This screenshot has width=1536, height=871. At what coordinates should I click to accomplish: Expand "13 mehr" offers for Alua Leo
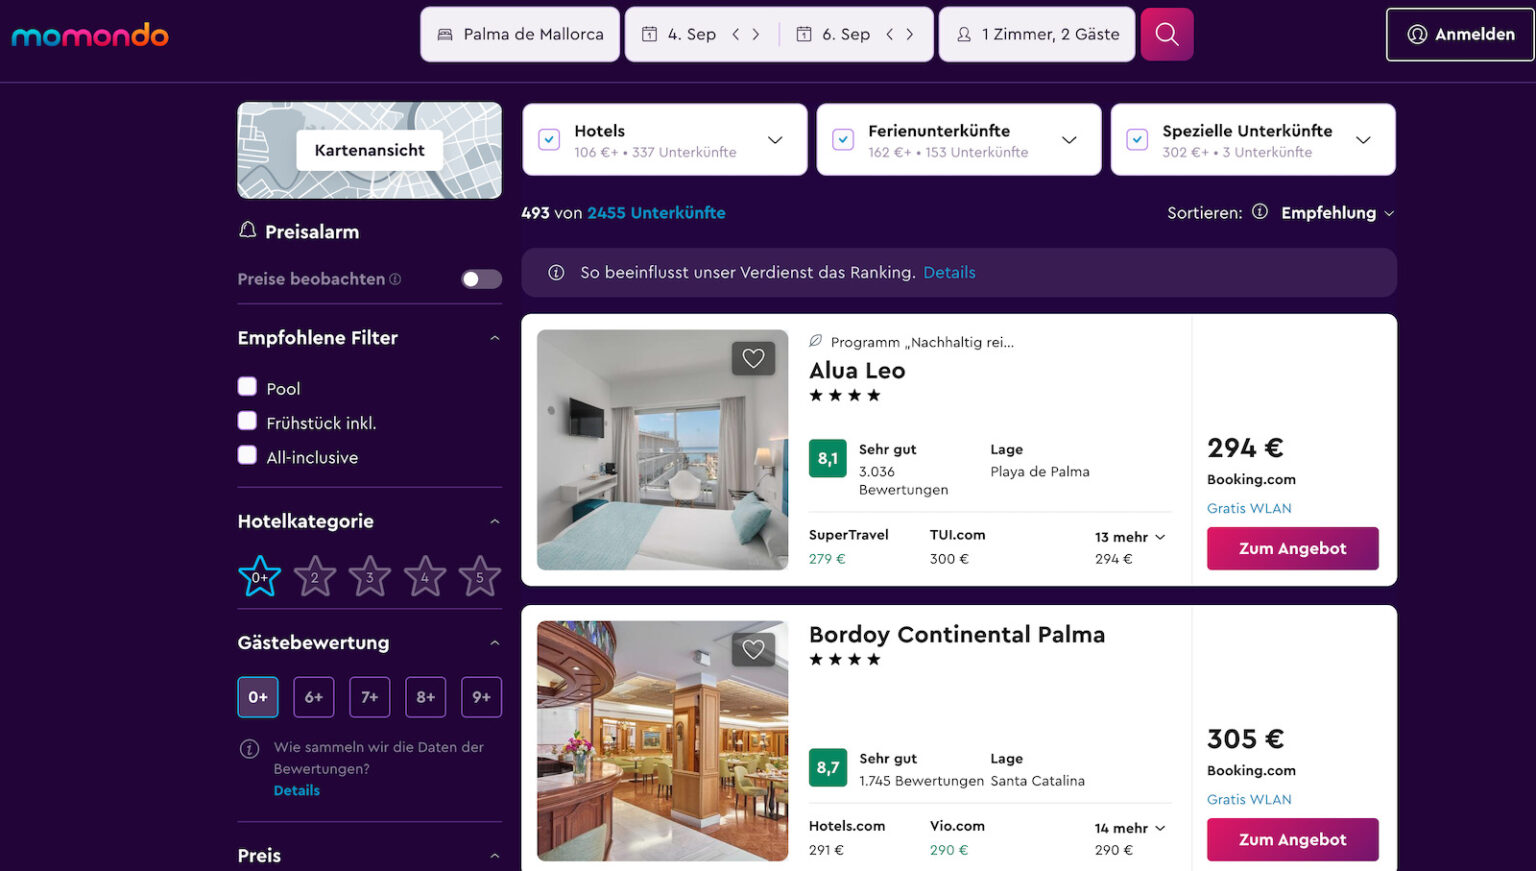(1129, 537)
